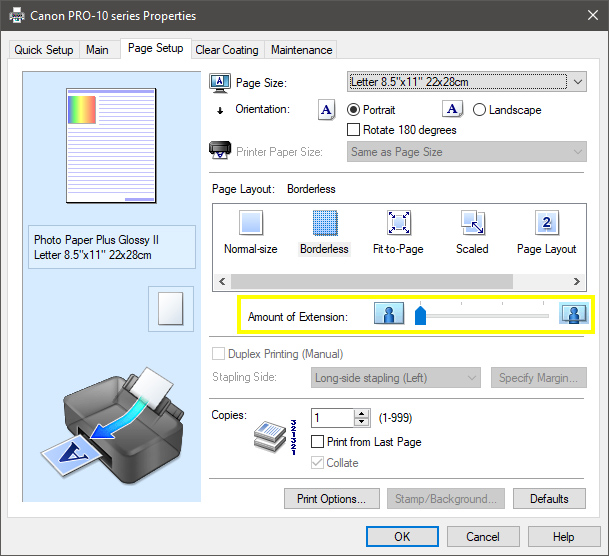Open Print Options dialog
The image size is (609, 556).
pyautogui.click(x=331, y=498)
